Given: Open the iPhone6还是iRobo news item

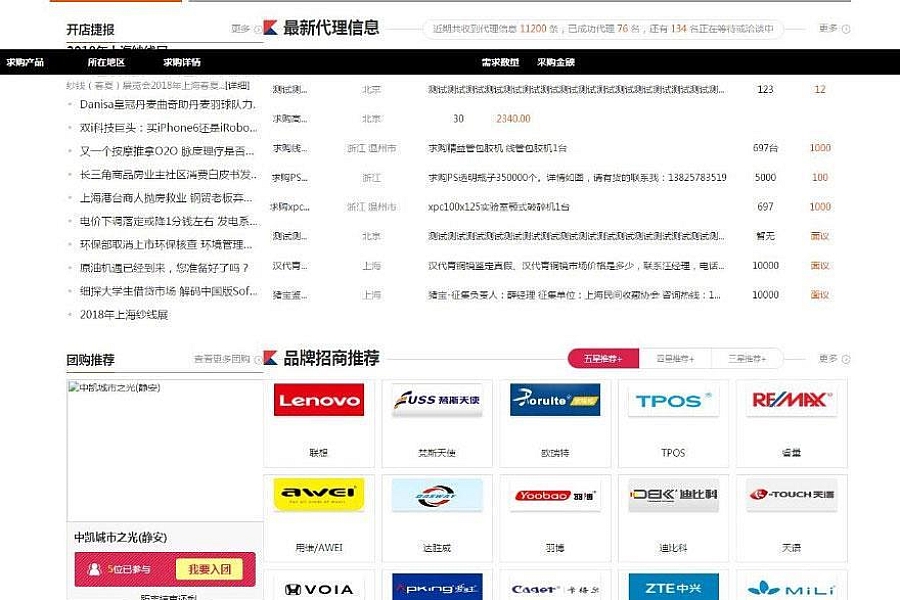Looking at the screenshot, I should click(169, 127).
